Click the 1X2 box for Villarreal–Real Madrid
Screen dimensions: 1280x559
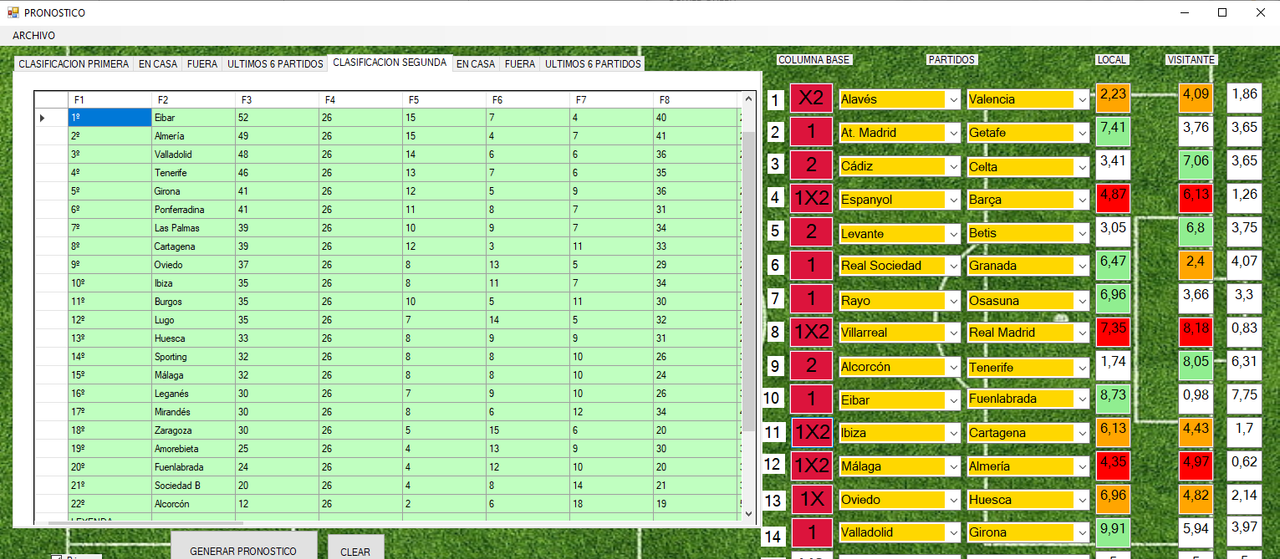pyautogui.click(x=811, y=331)
